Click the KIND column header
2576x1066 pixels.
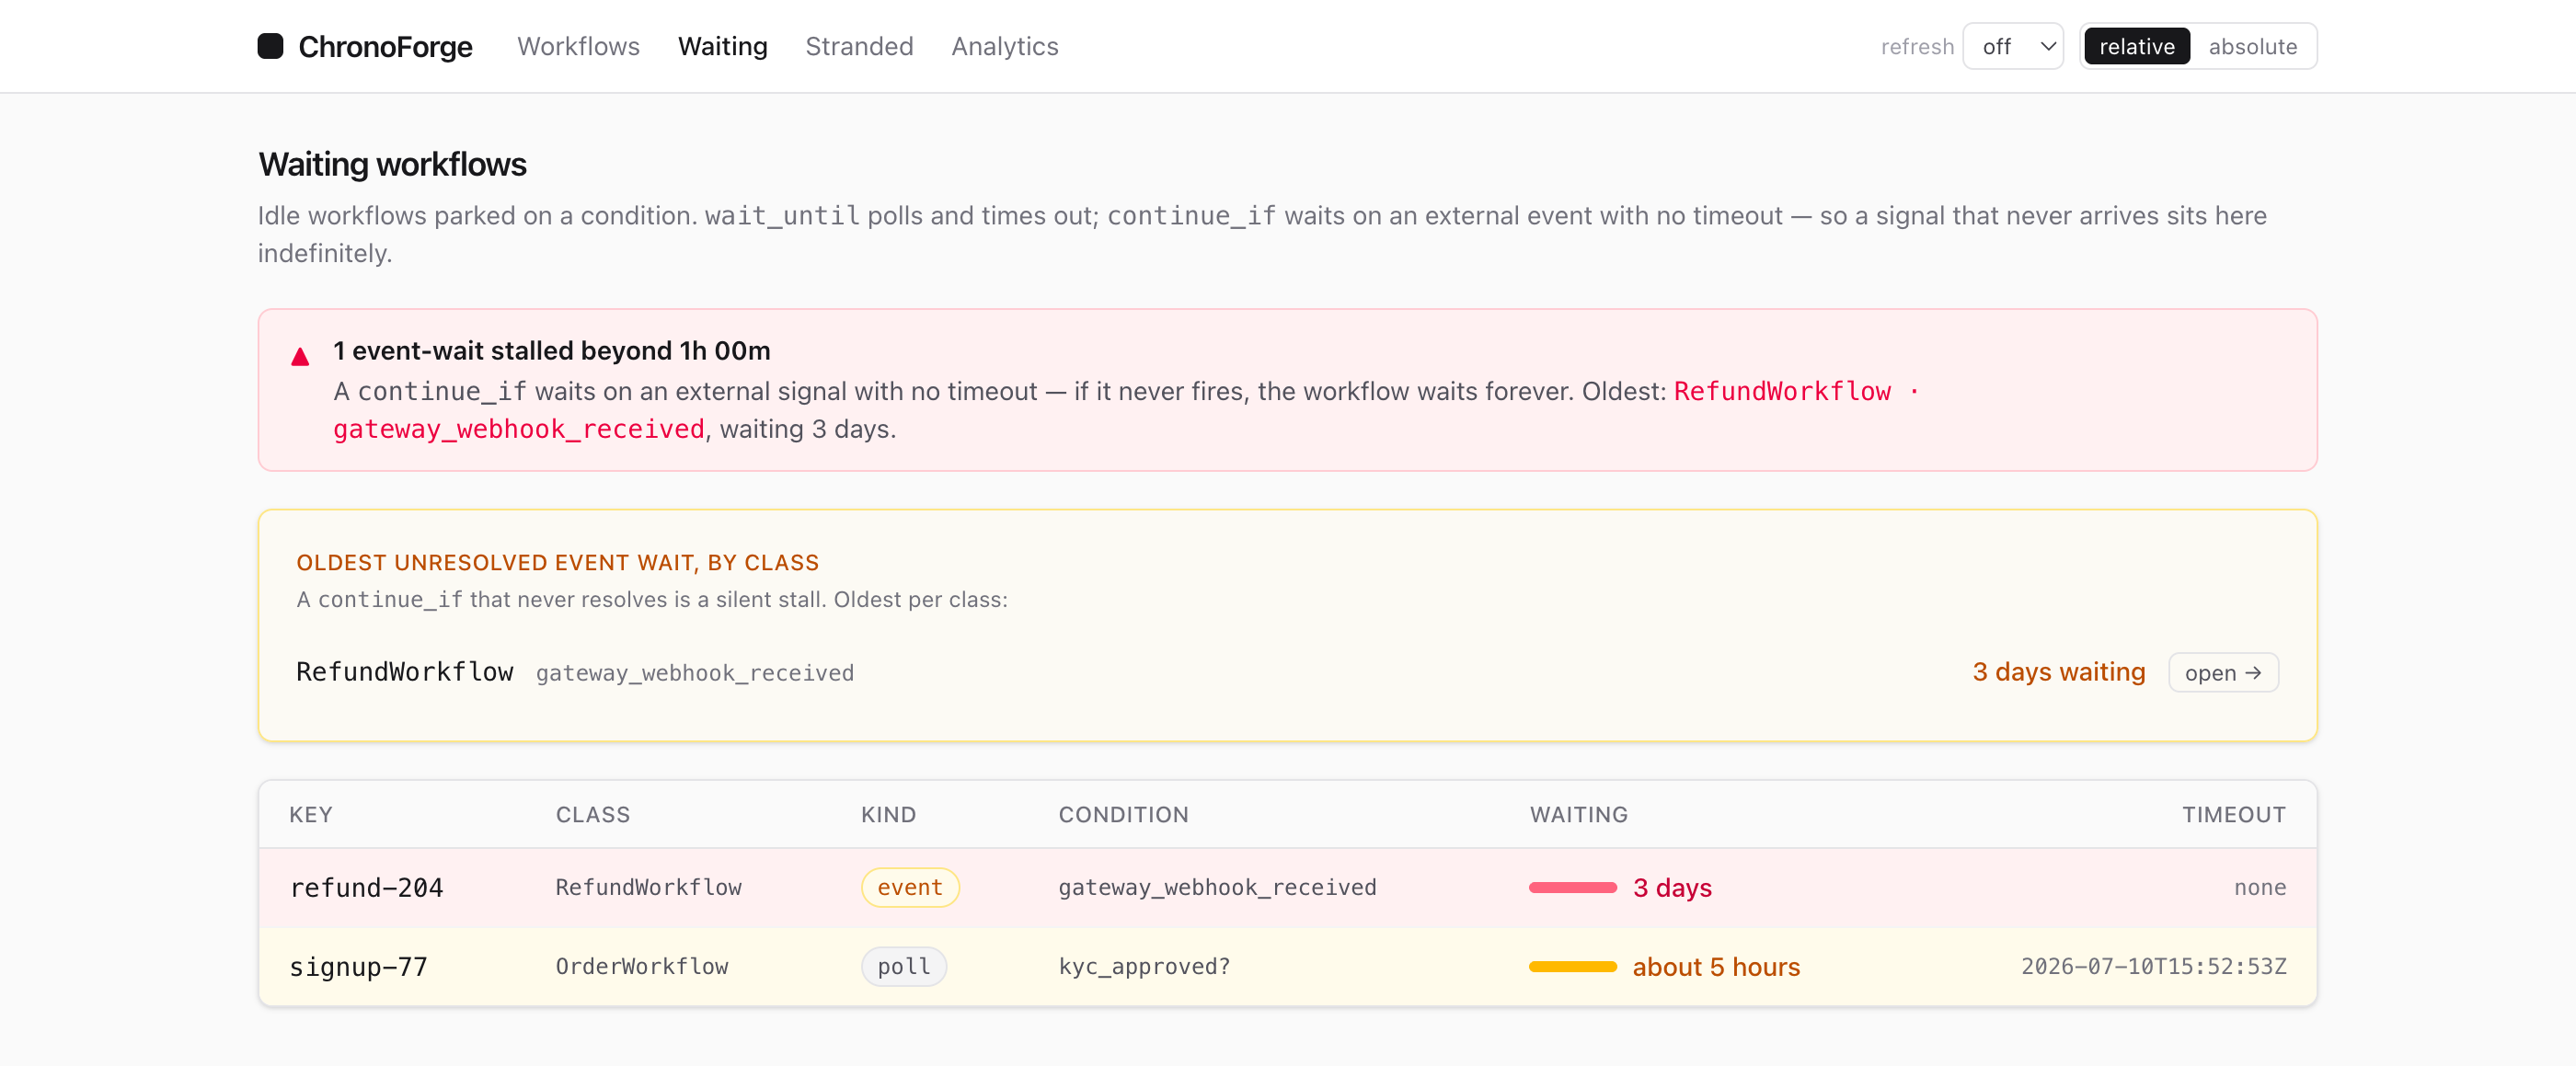point(888,814)
